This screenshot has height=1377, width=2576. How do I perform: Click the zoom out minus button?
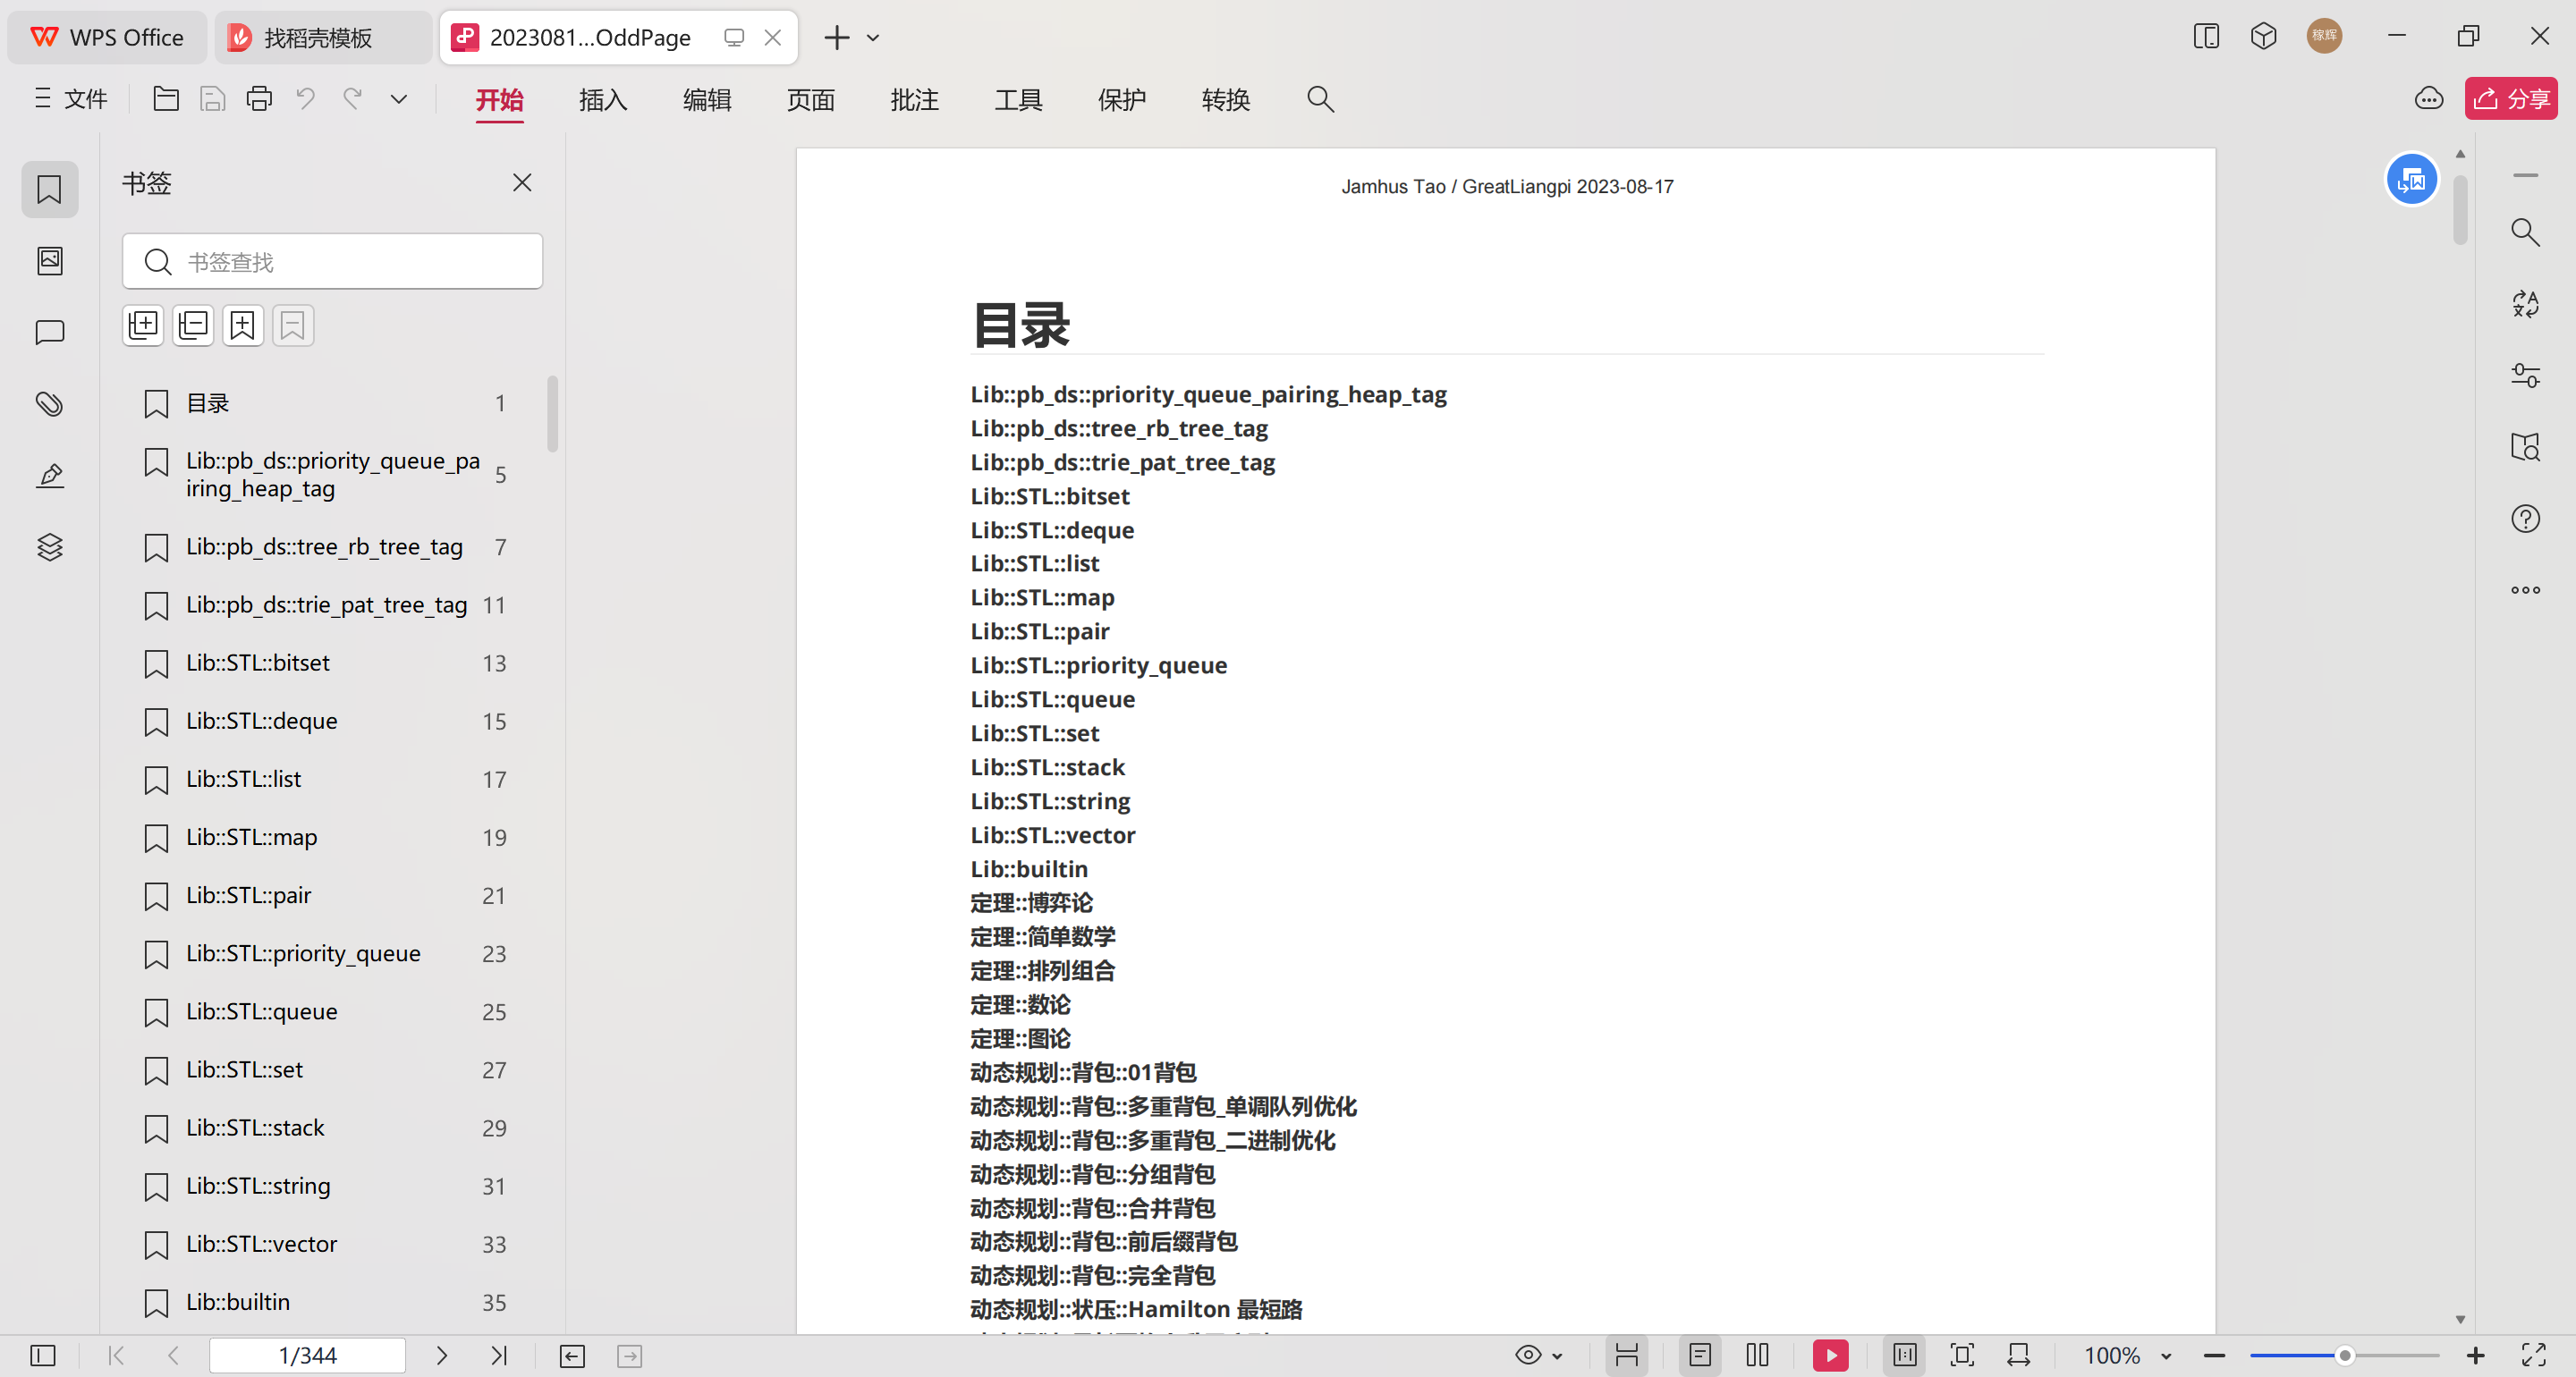point(2214,1355)
